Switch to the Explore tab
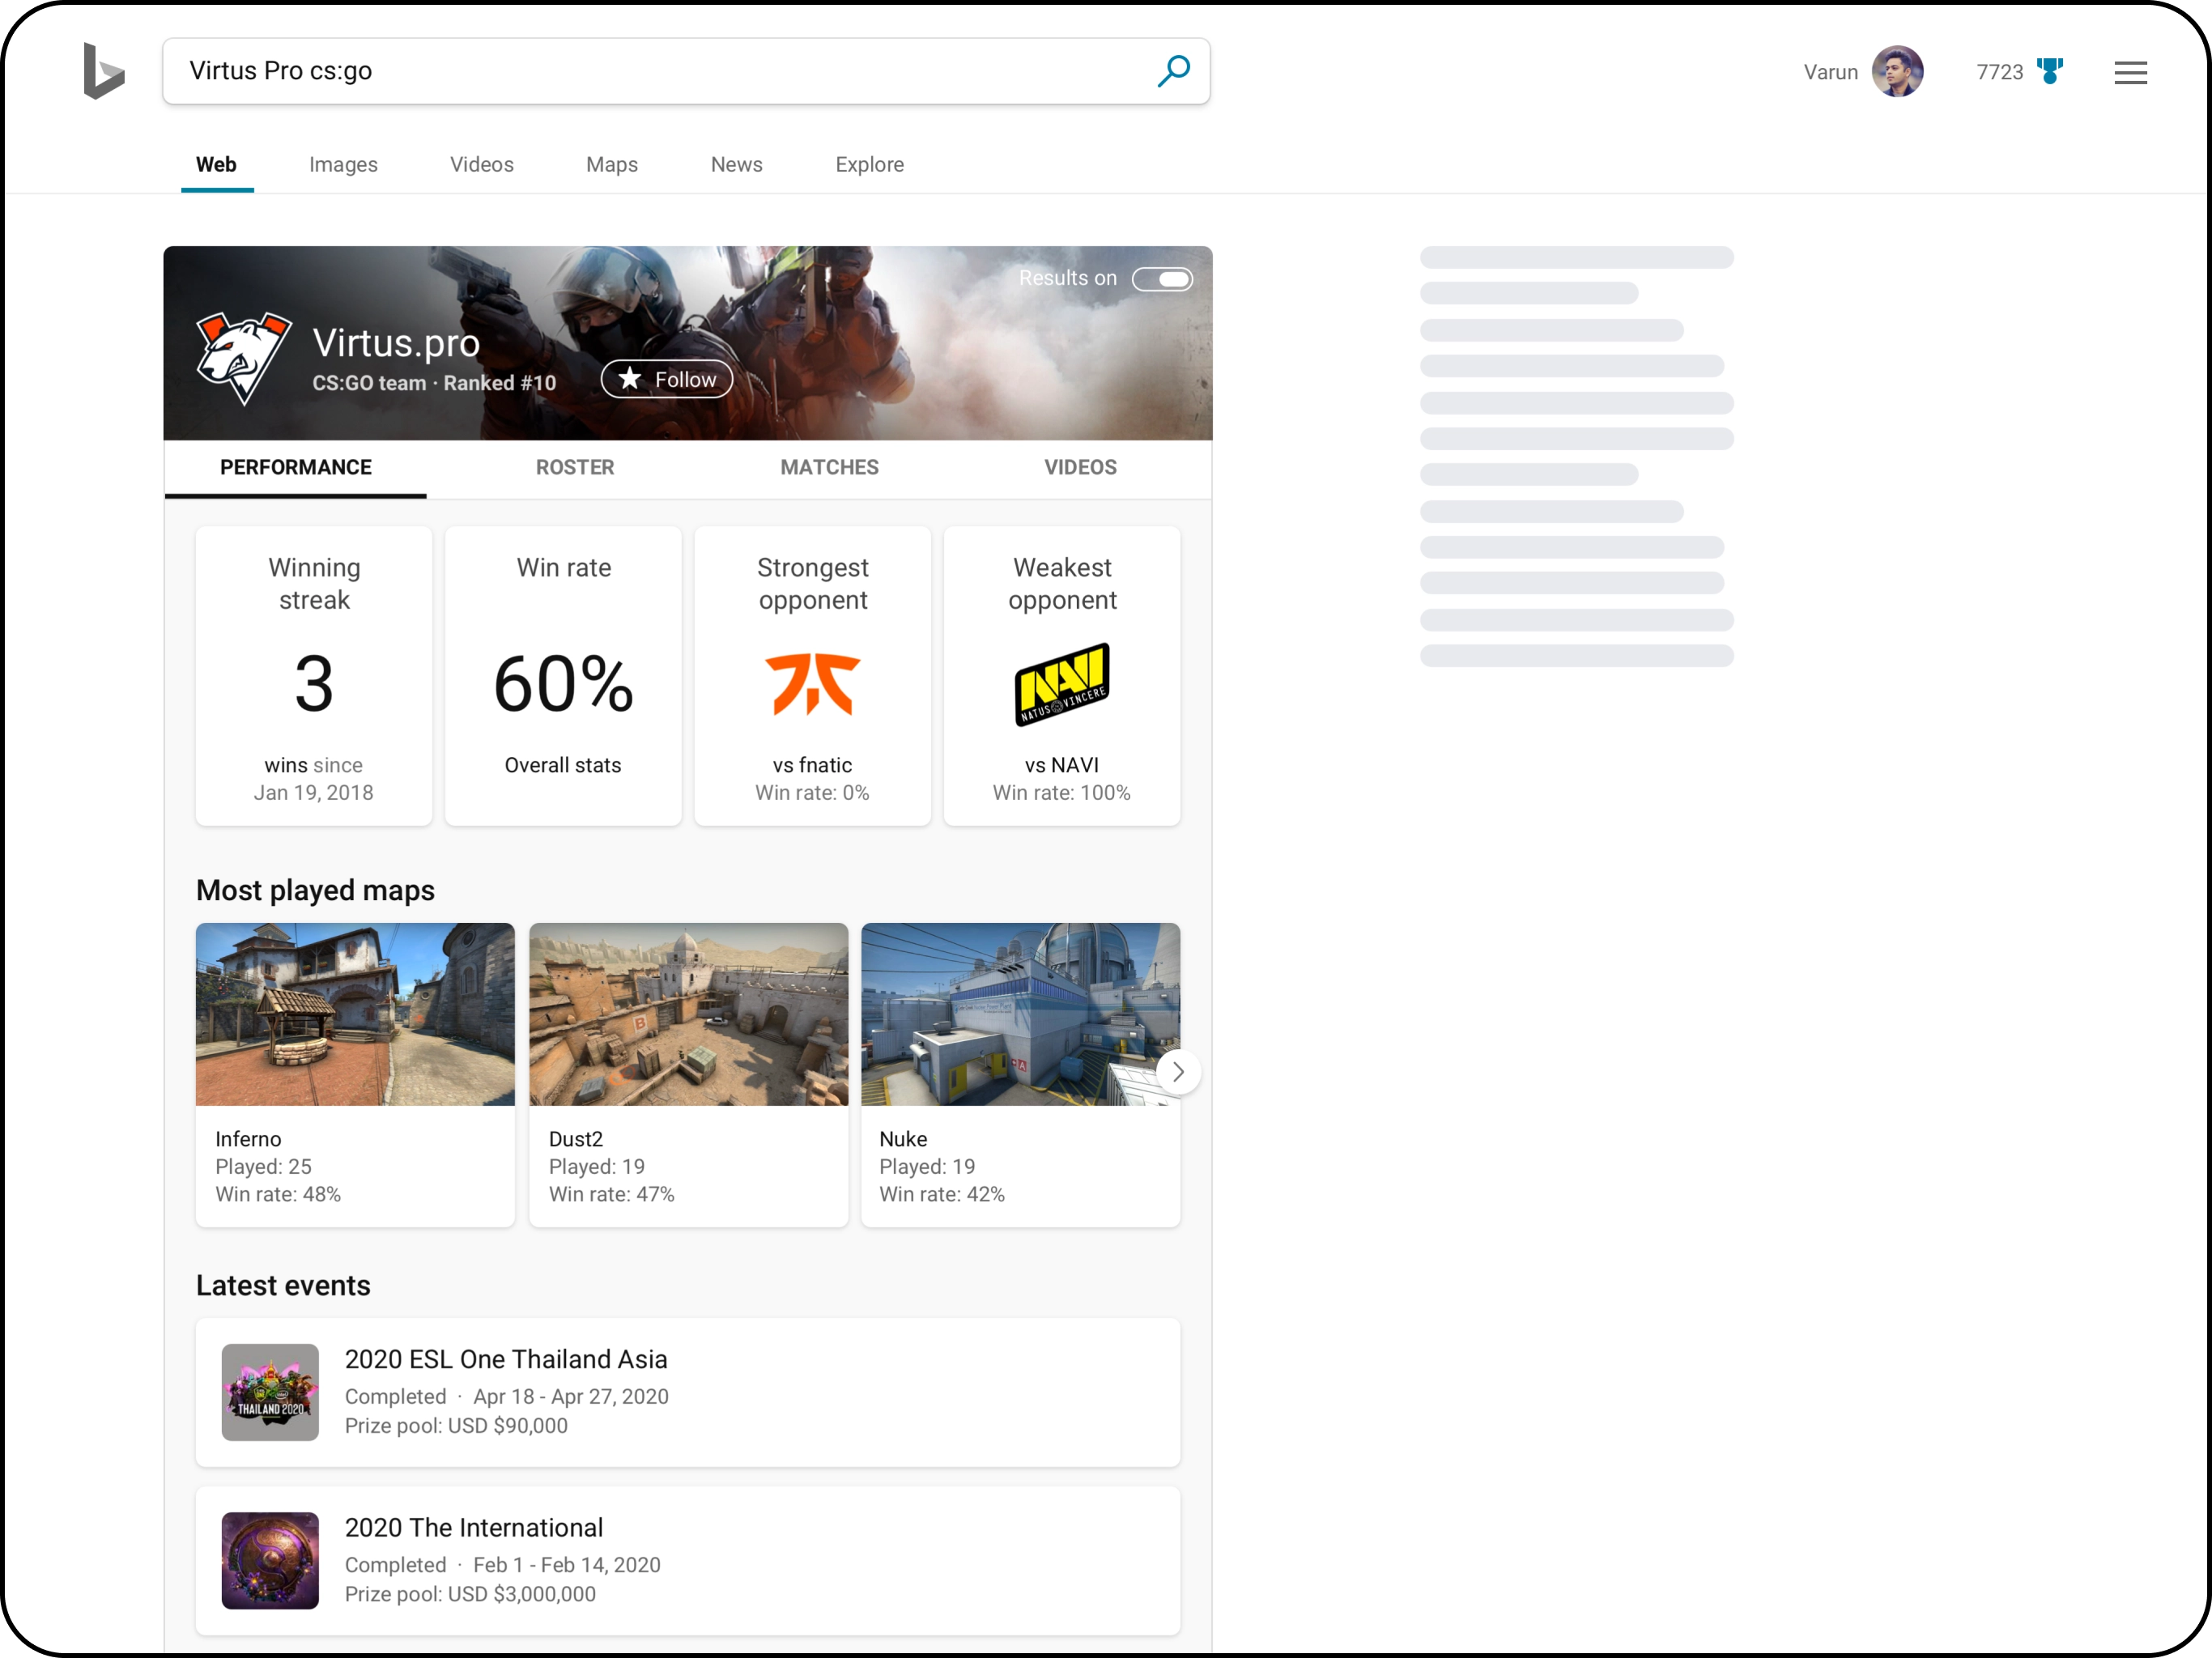The height and width of the screenshot is (1658, 2212). pos(869,164)
